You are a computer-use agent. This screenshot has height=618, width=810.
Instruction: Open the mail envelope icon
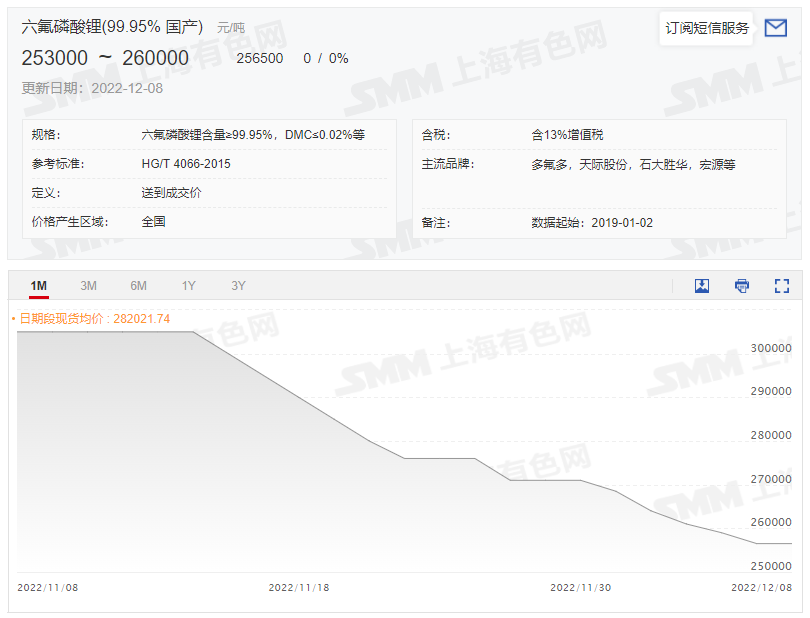pyautogui.click(x=775, y=28)
